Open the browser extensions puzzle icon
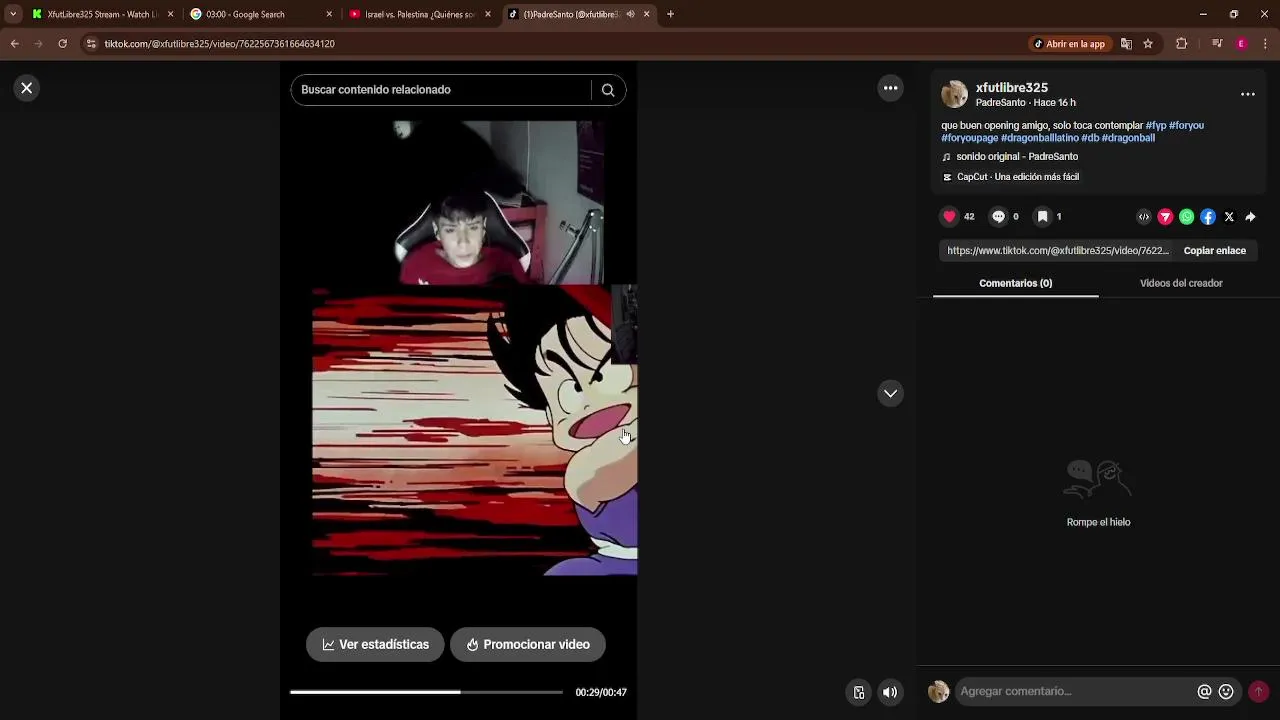This screenshot has height=720, width=1280. click(x=1181, y=44)
